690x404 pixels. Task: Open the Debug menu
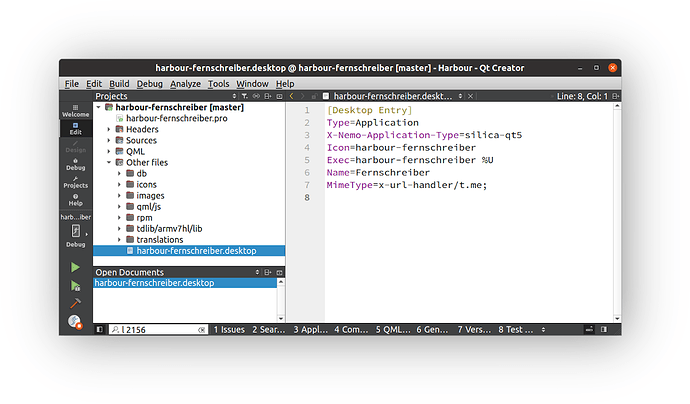(x=150, y=84)
